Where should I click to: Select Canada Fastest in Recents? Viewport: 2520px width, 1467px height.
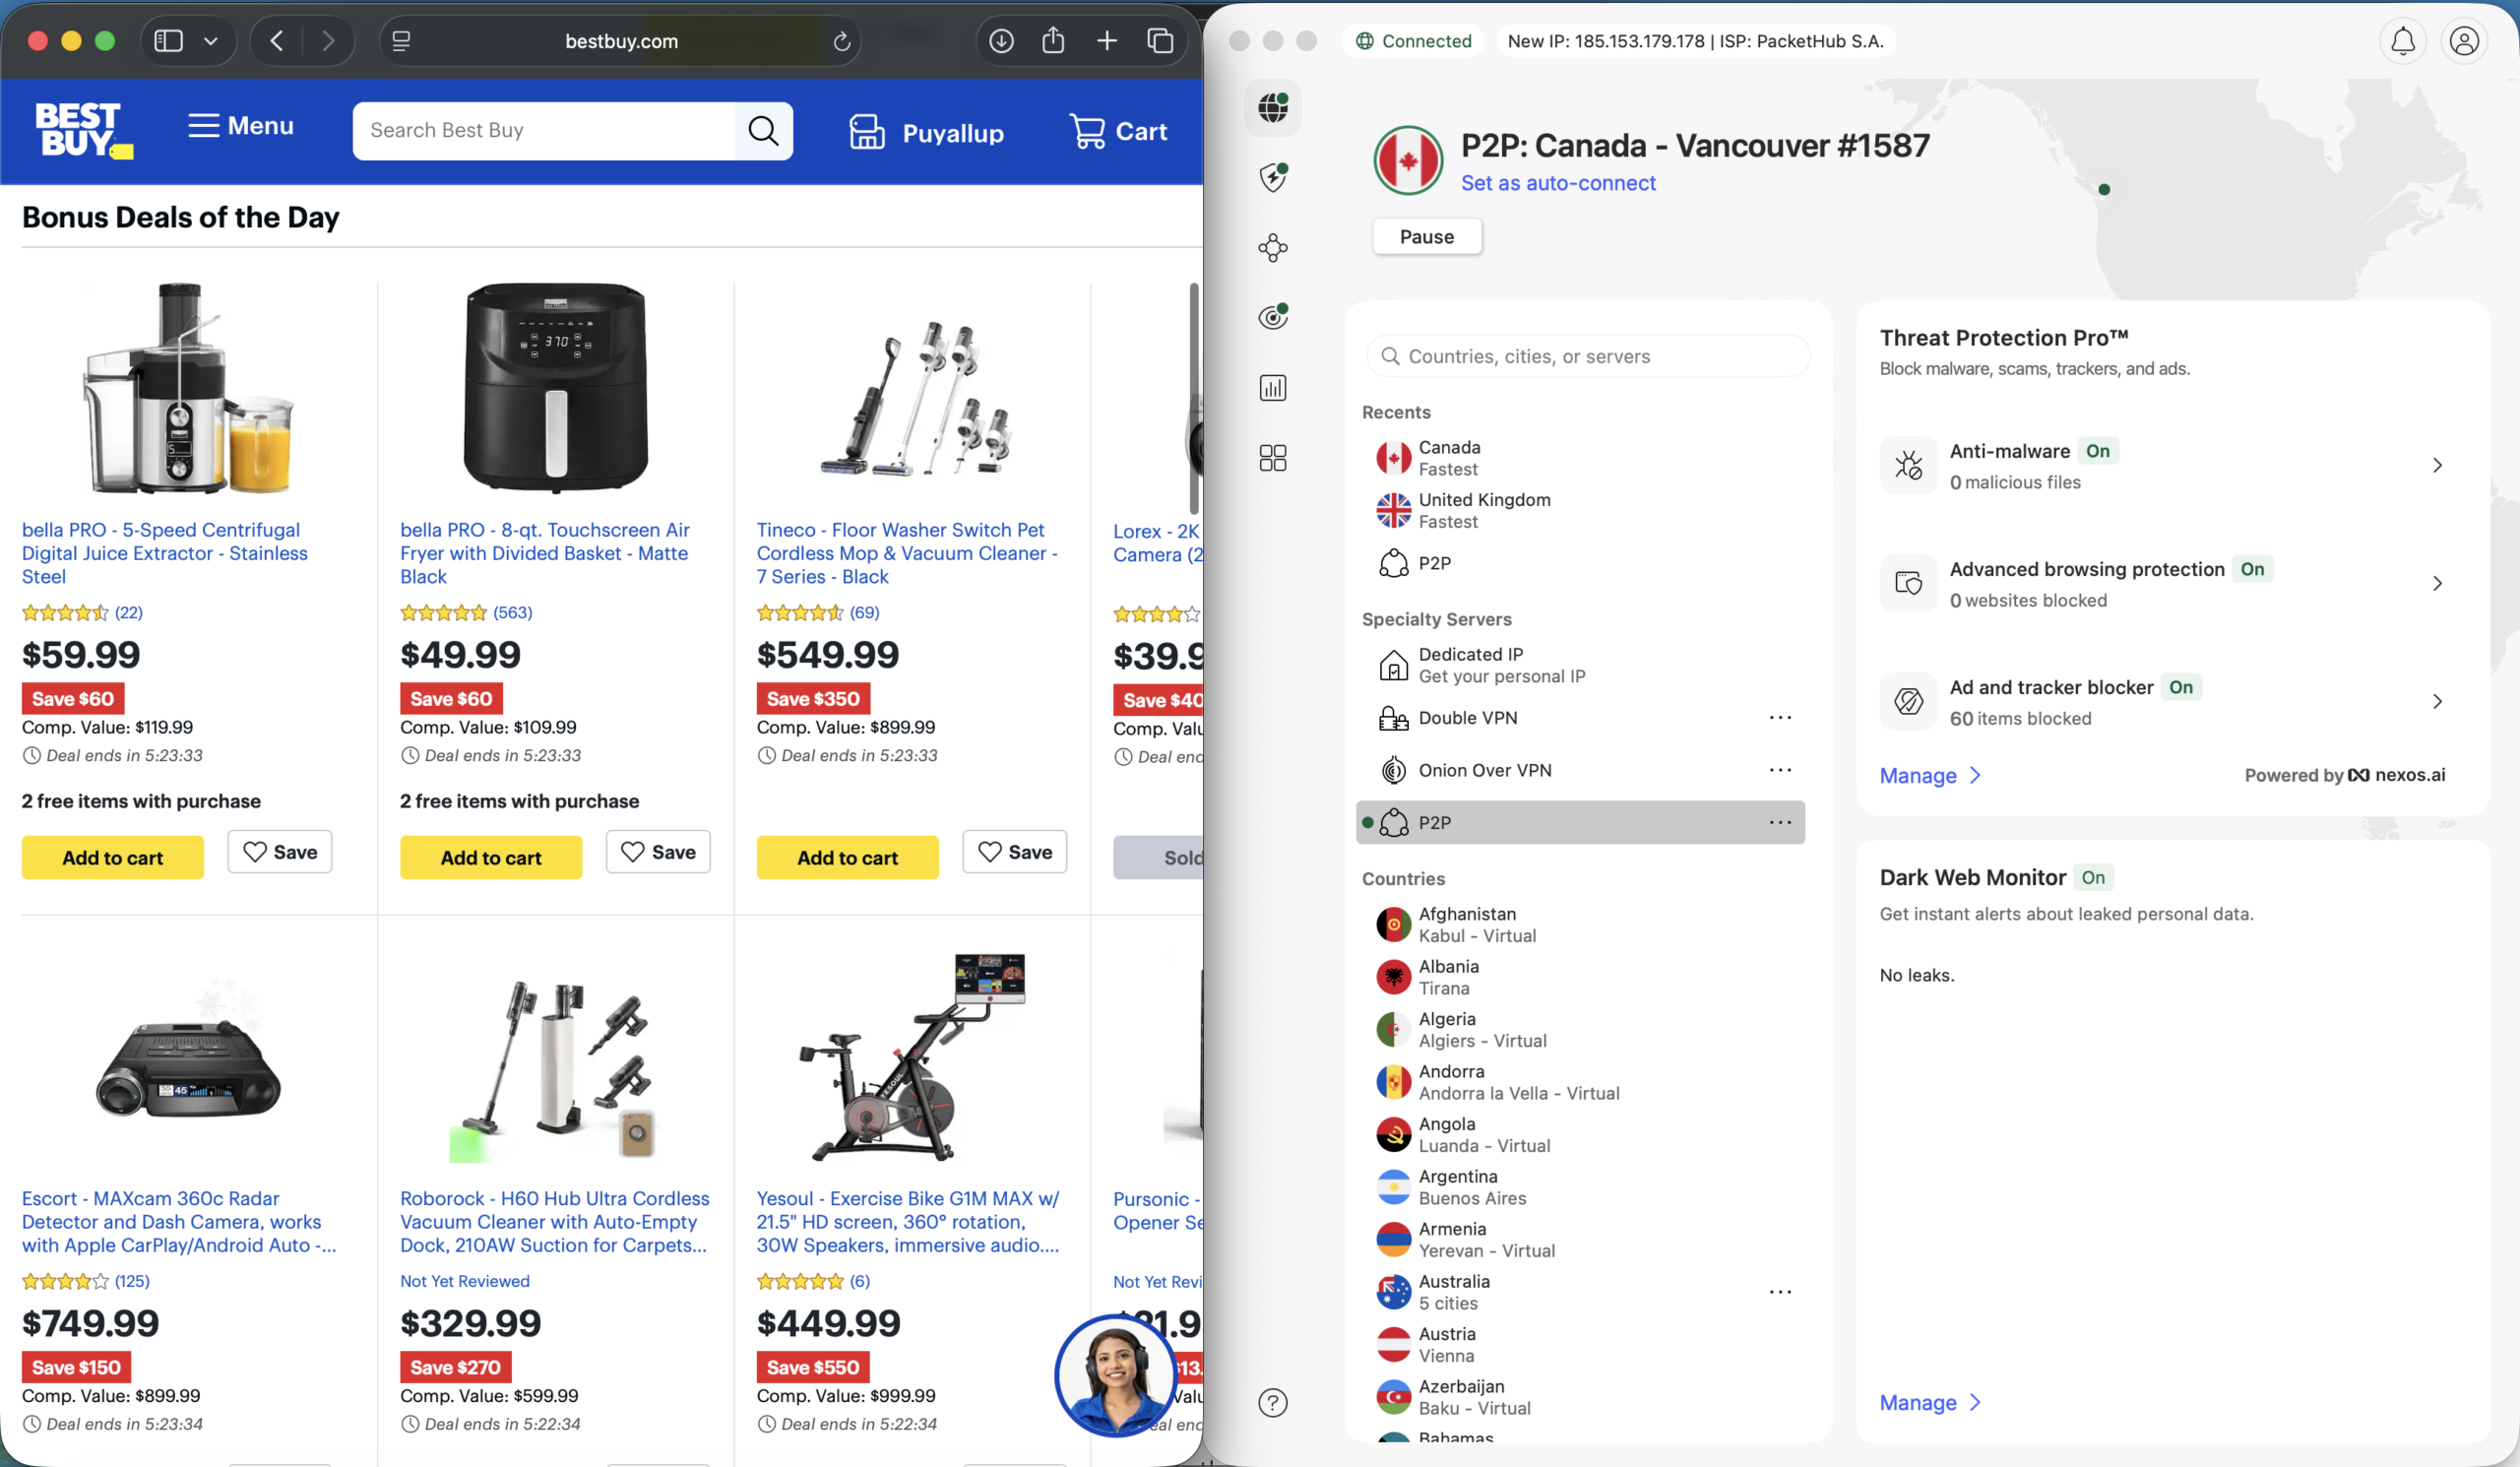click(x=1580, y=458)
